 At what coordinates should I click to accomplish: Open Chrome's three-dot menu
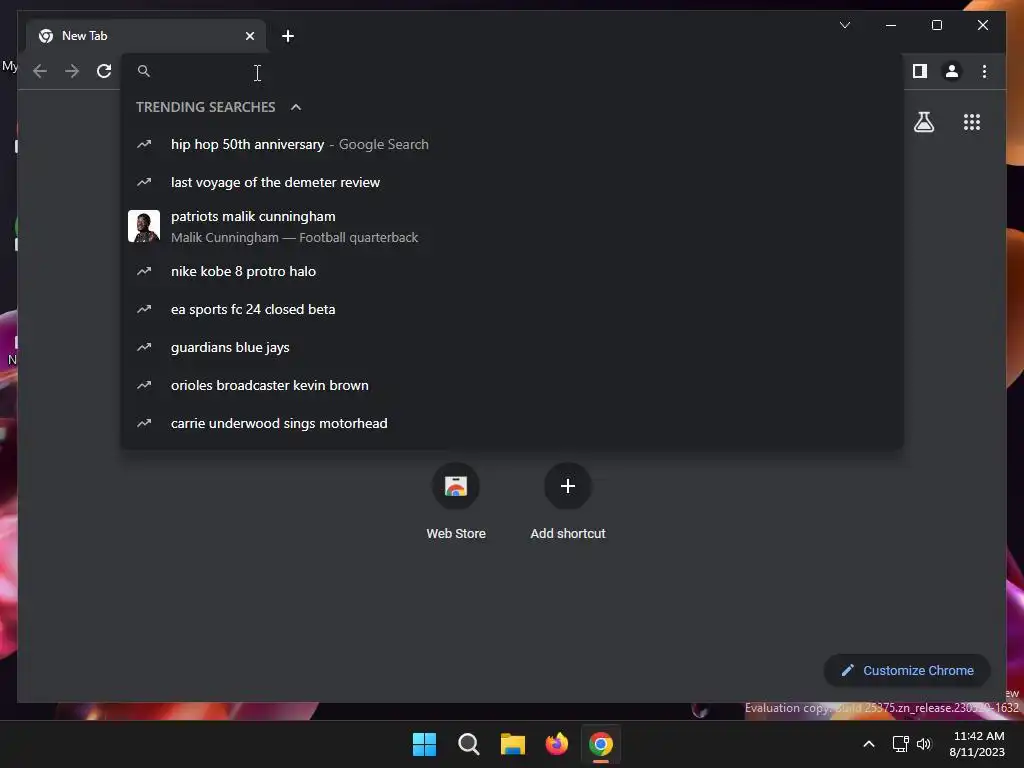pos(984,71)
